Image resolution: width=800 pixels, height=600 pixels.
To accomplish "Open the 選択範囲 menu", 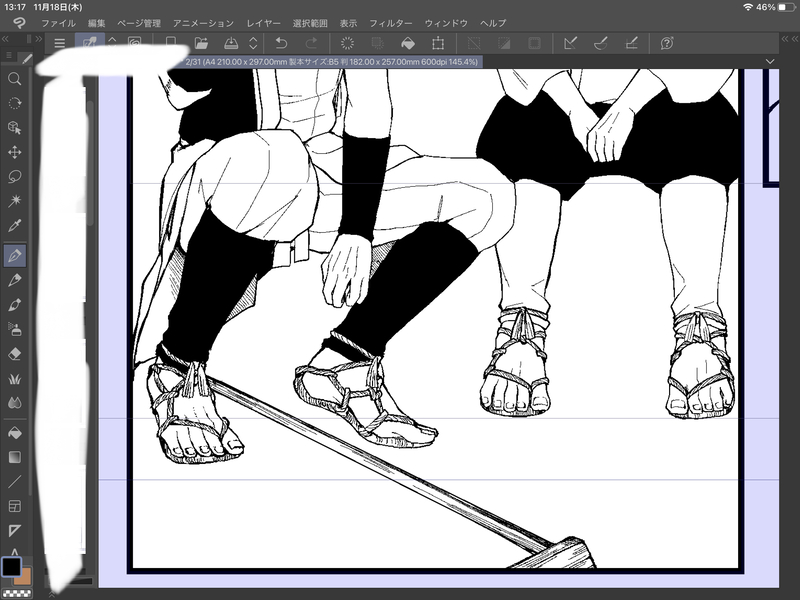I will pyautogui.click(x=310, y=23).
